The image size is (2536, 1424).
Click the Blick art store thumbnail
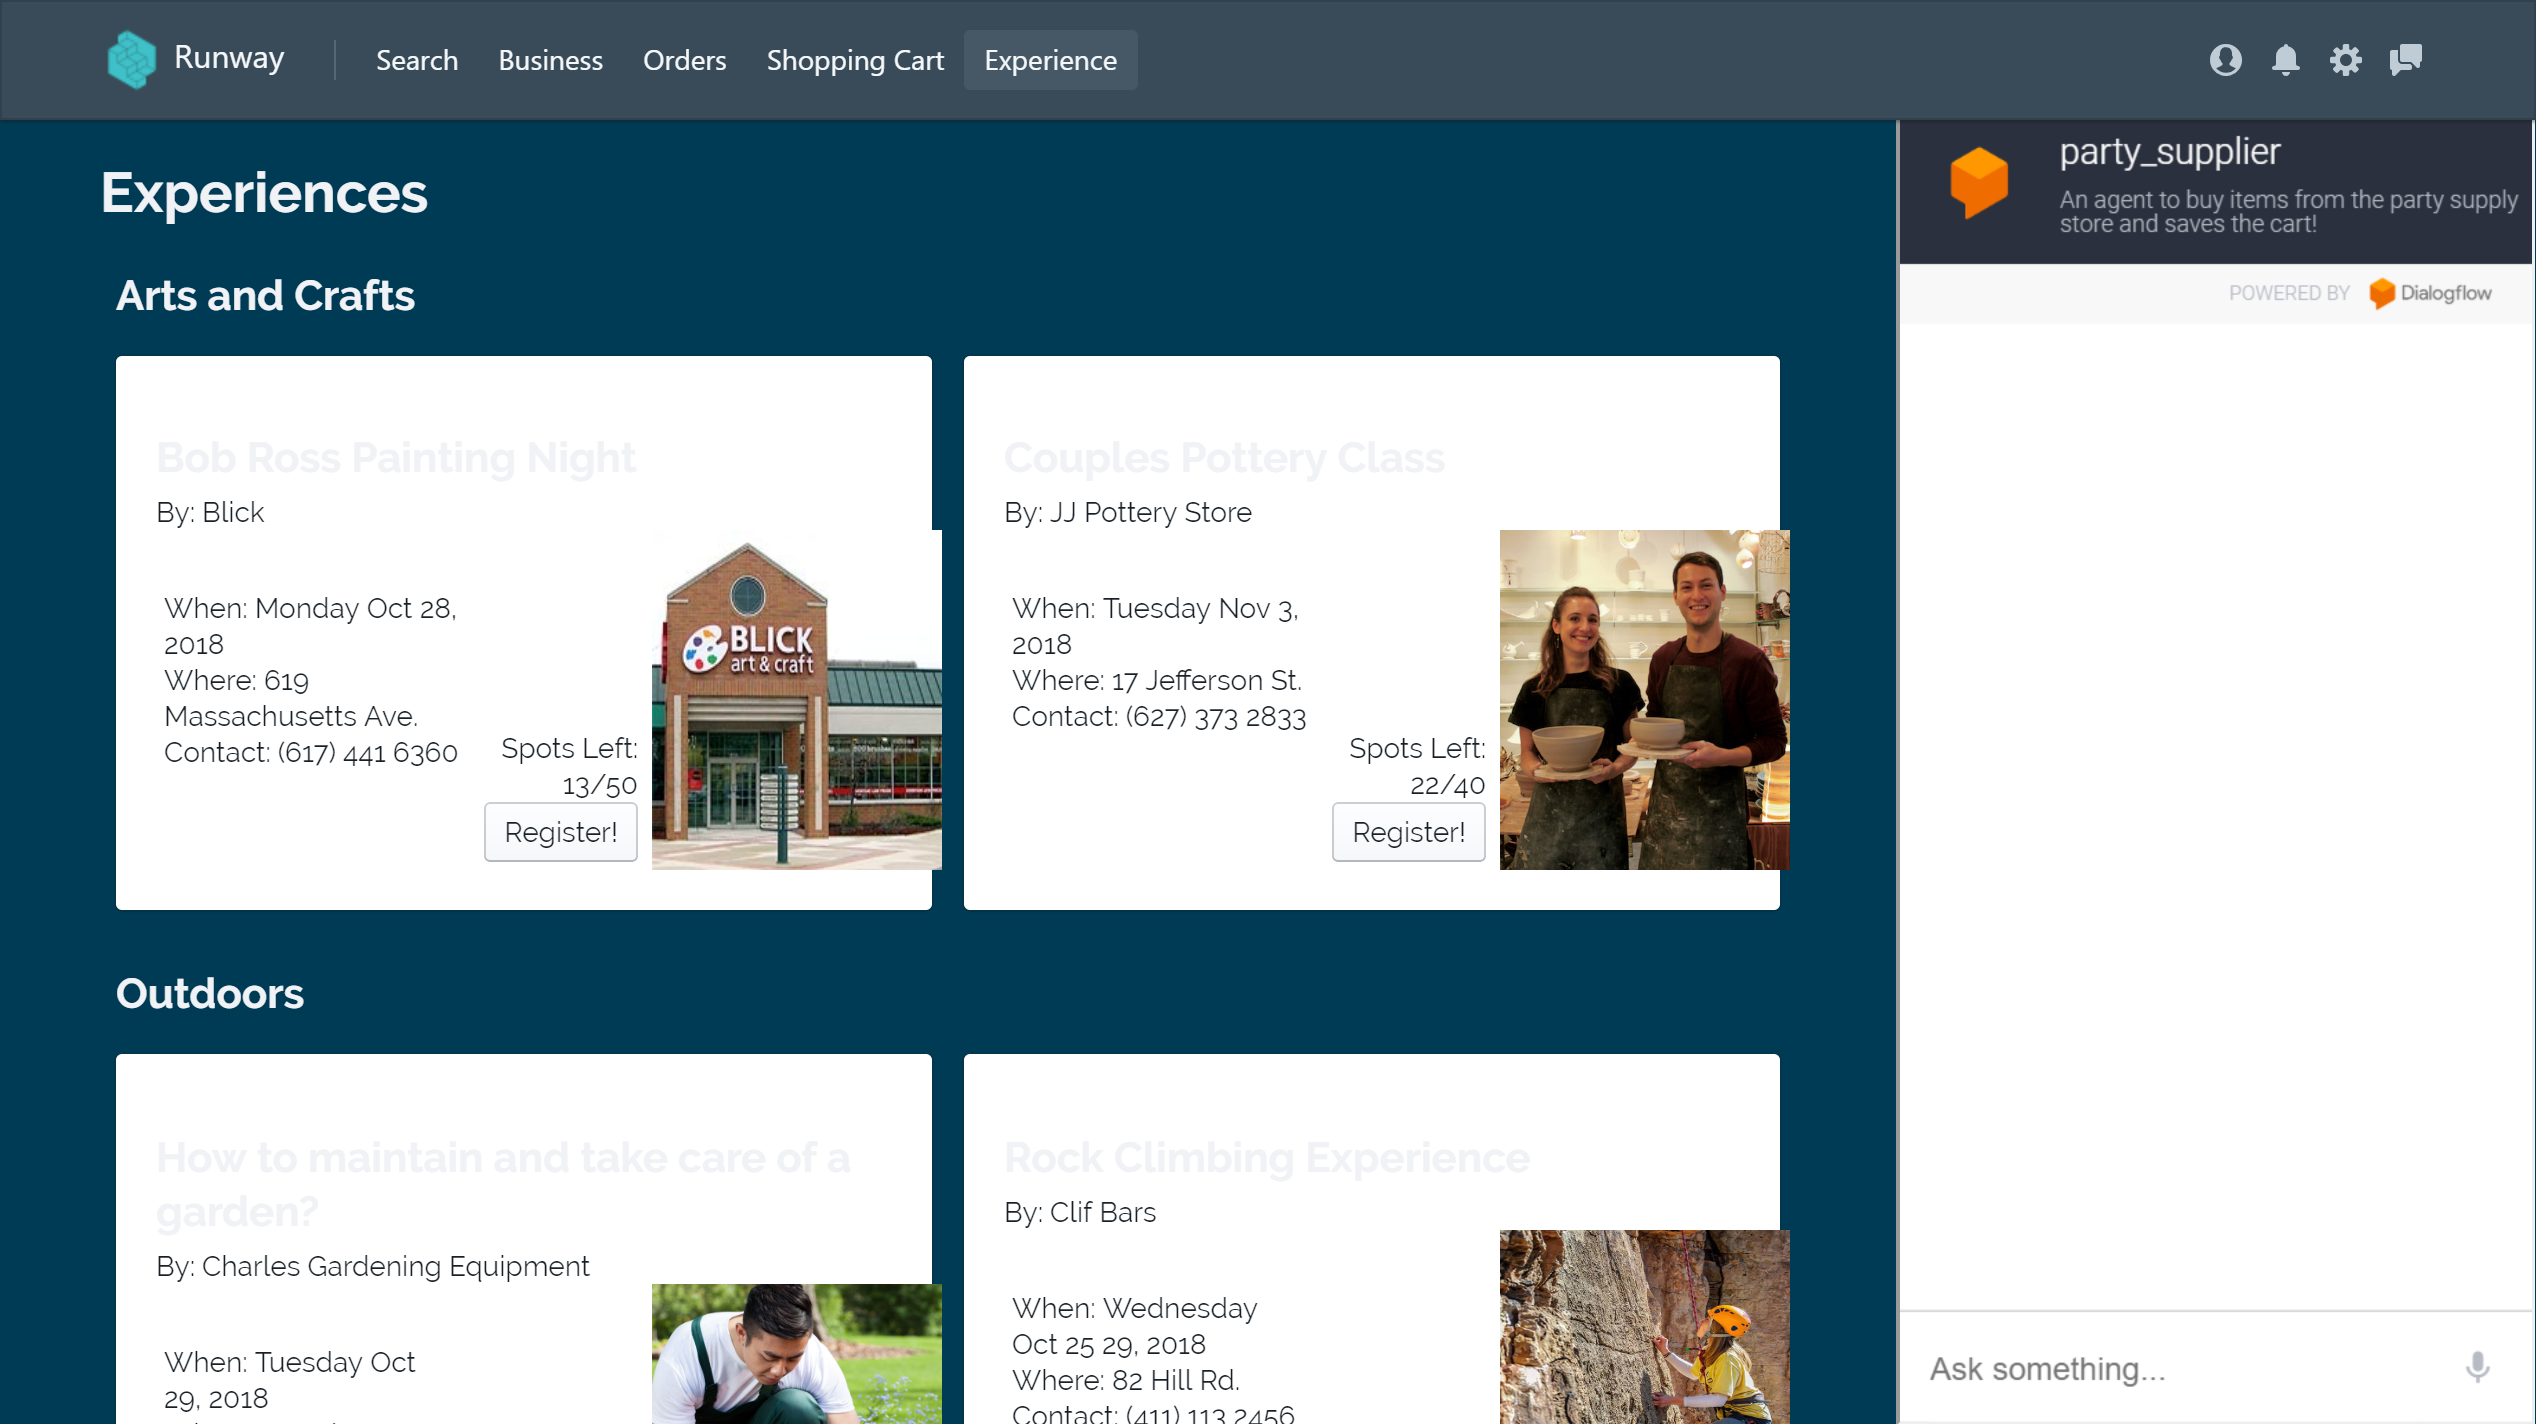(x=796, y=700)
